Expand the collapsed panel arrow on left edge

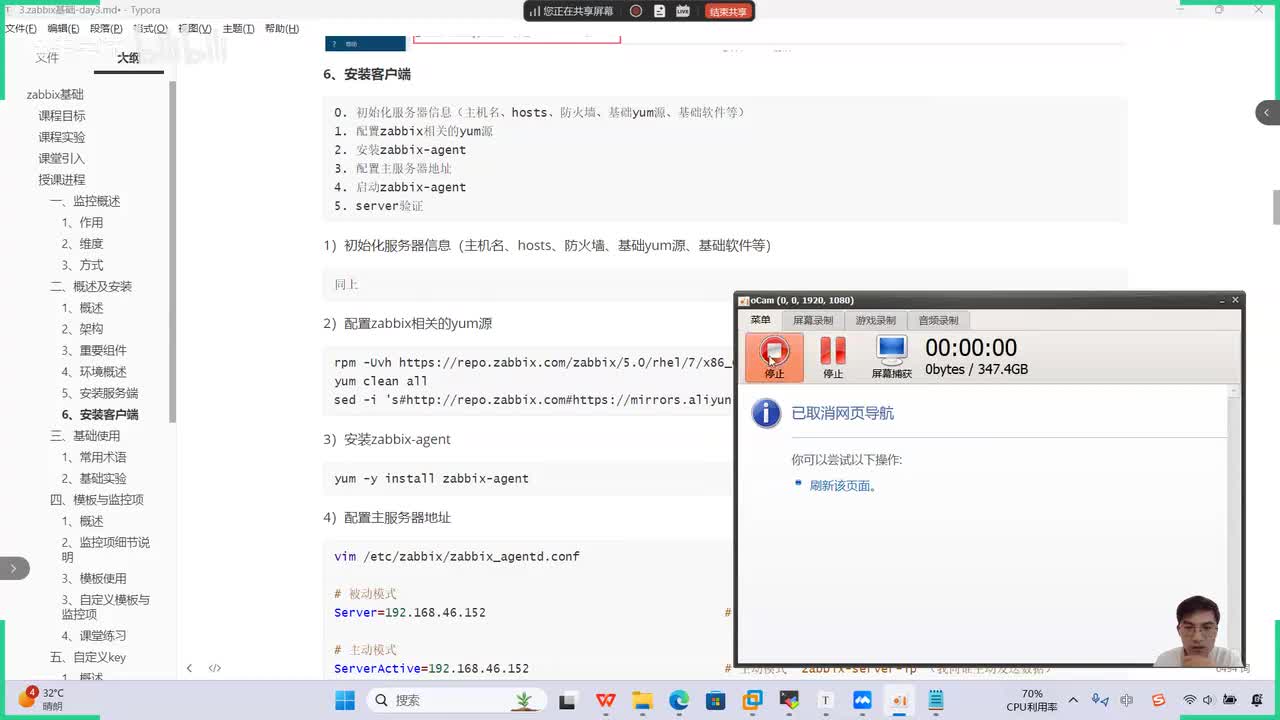[13, 568]
